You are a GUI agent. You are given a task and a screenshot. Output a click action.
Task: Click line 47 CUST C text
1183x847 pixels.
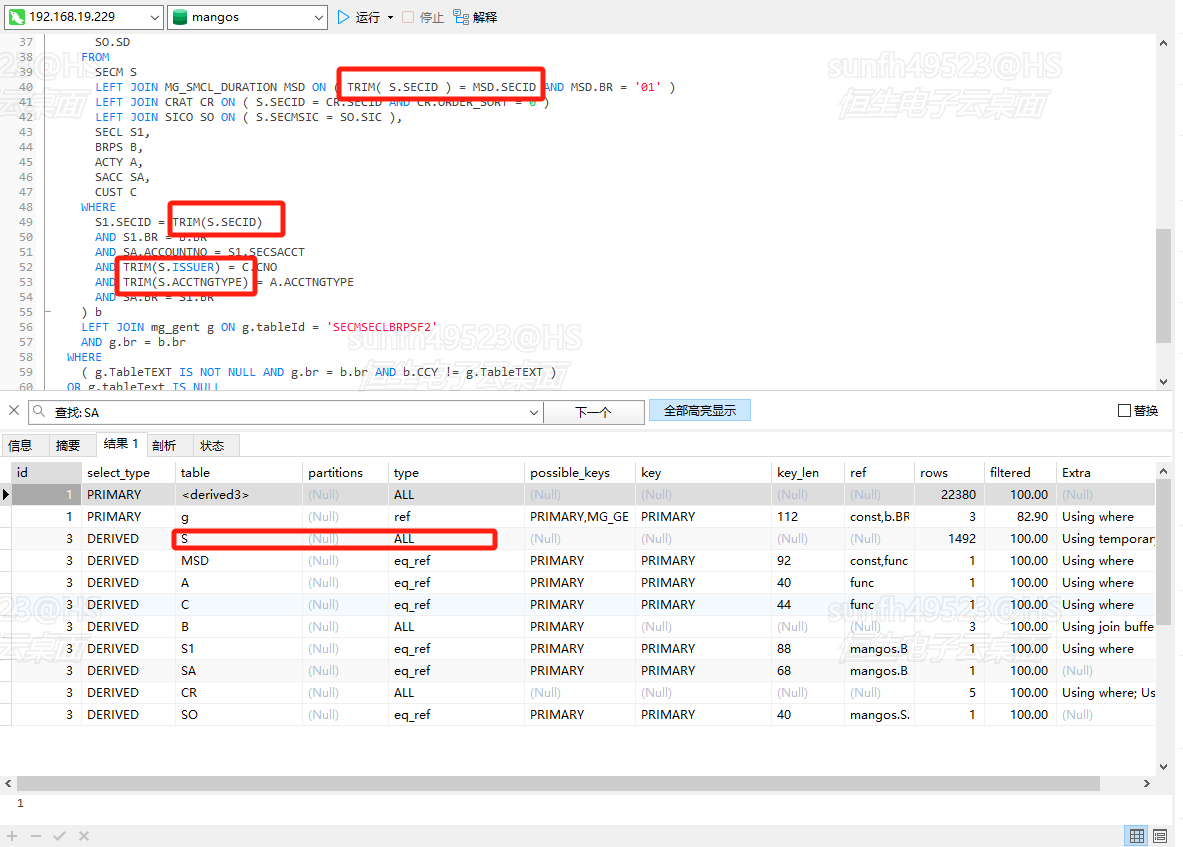pos(116,192)
